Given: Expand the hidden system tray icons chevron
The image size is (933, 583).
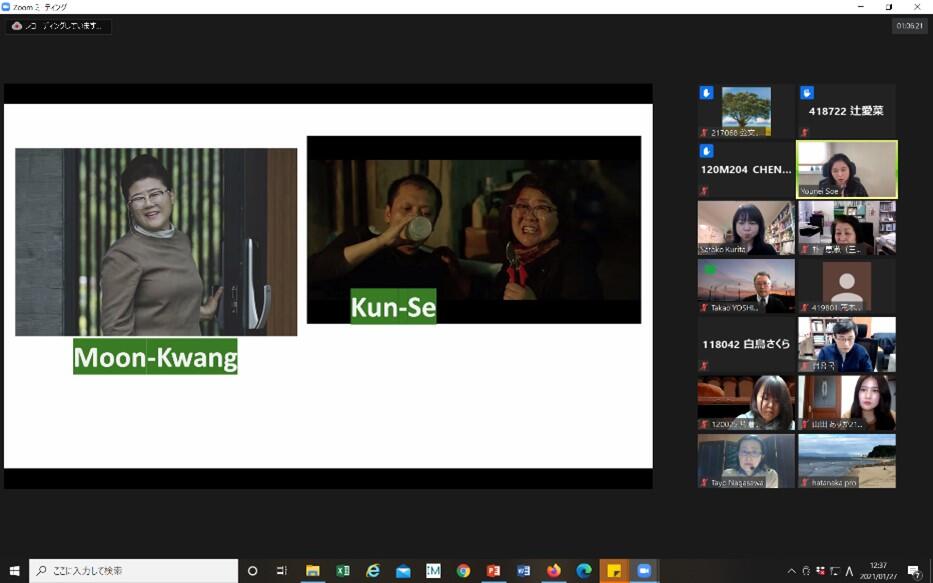Looking at the screenshot, I should click(x=791, y=571).
